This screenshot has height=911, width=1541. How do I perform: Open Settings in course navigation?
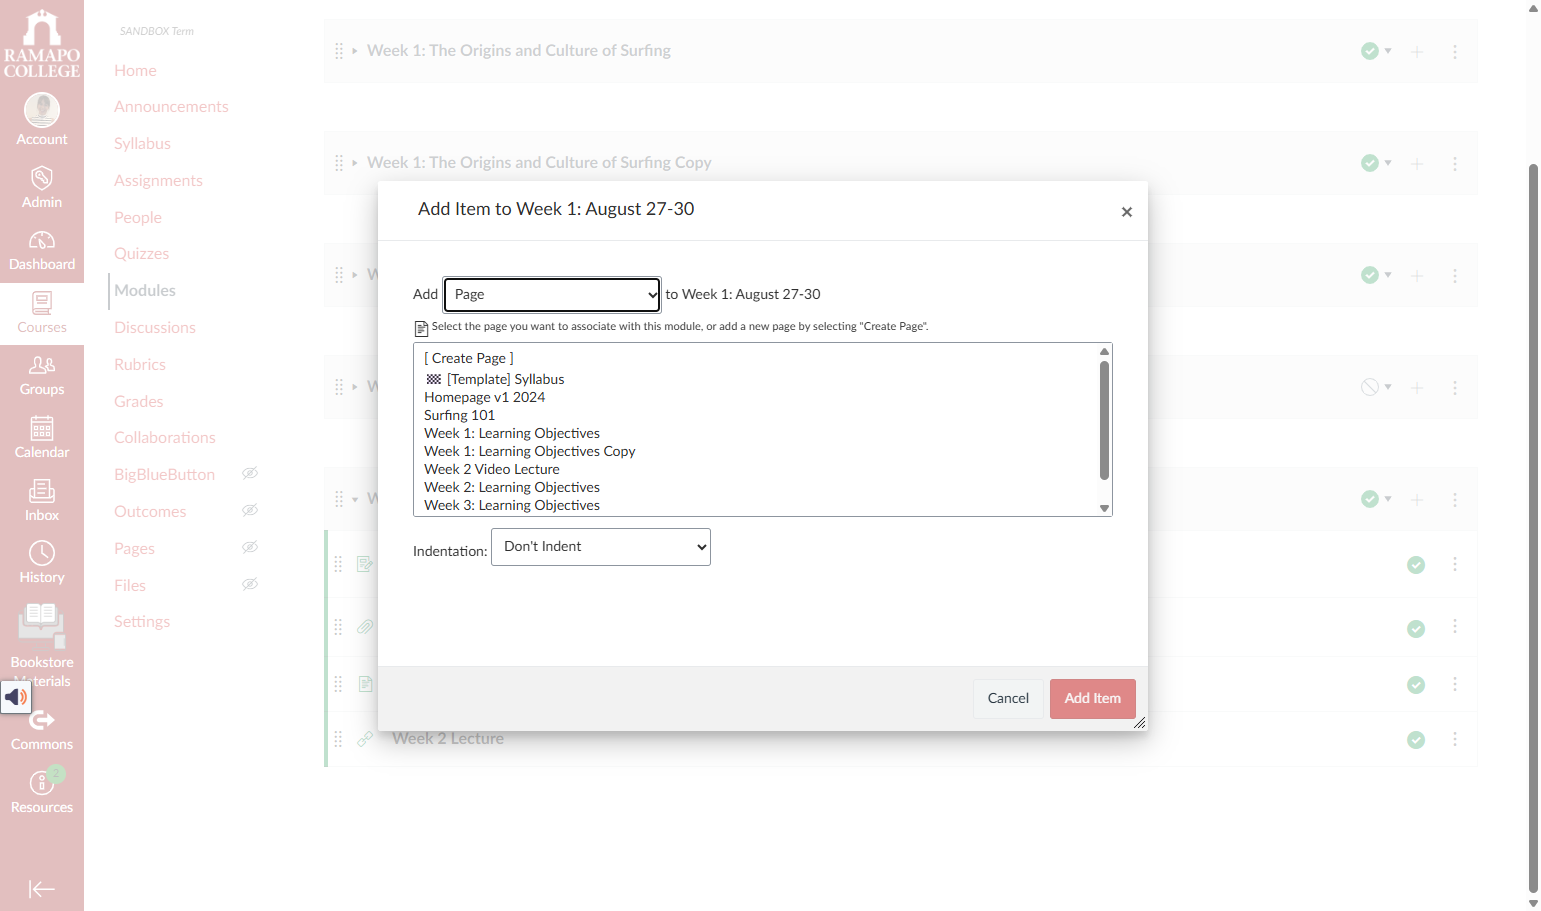click(x=142, y=621)
